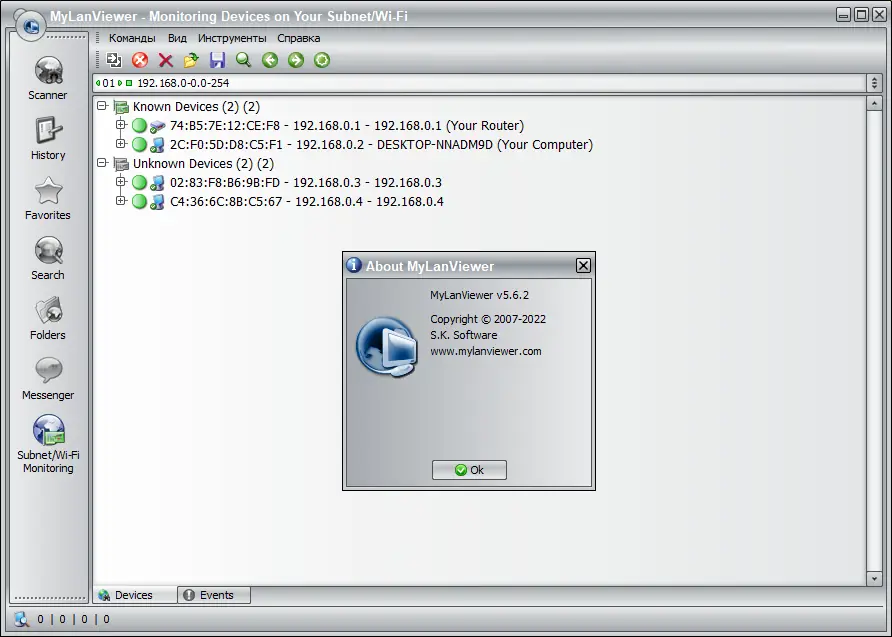Click the router icon for 192.168.0.1
Image resolution: width=892 pixels, height=637 pixels.
click(158, 126)
